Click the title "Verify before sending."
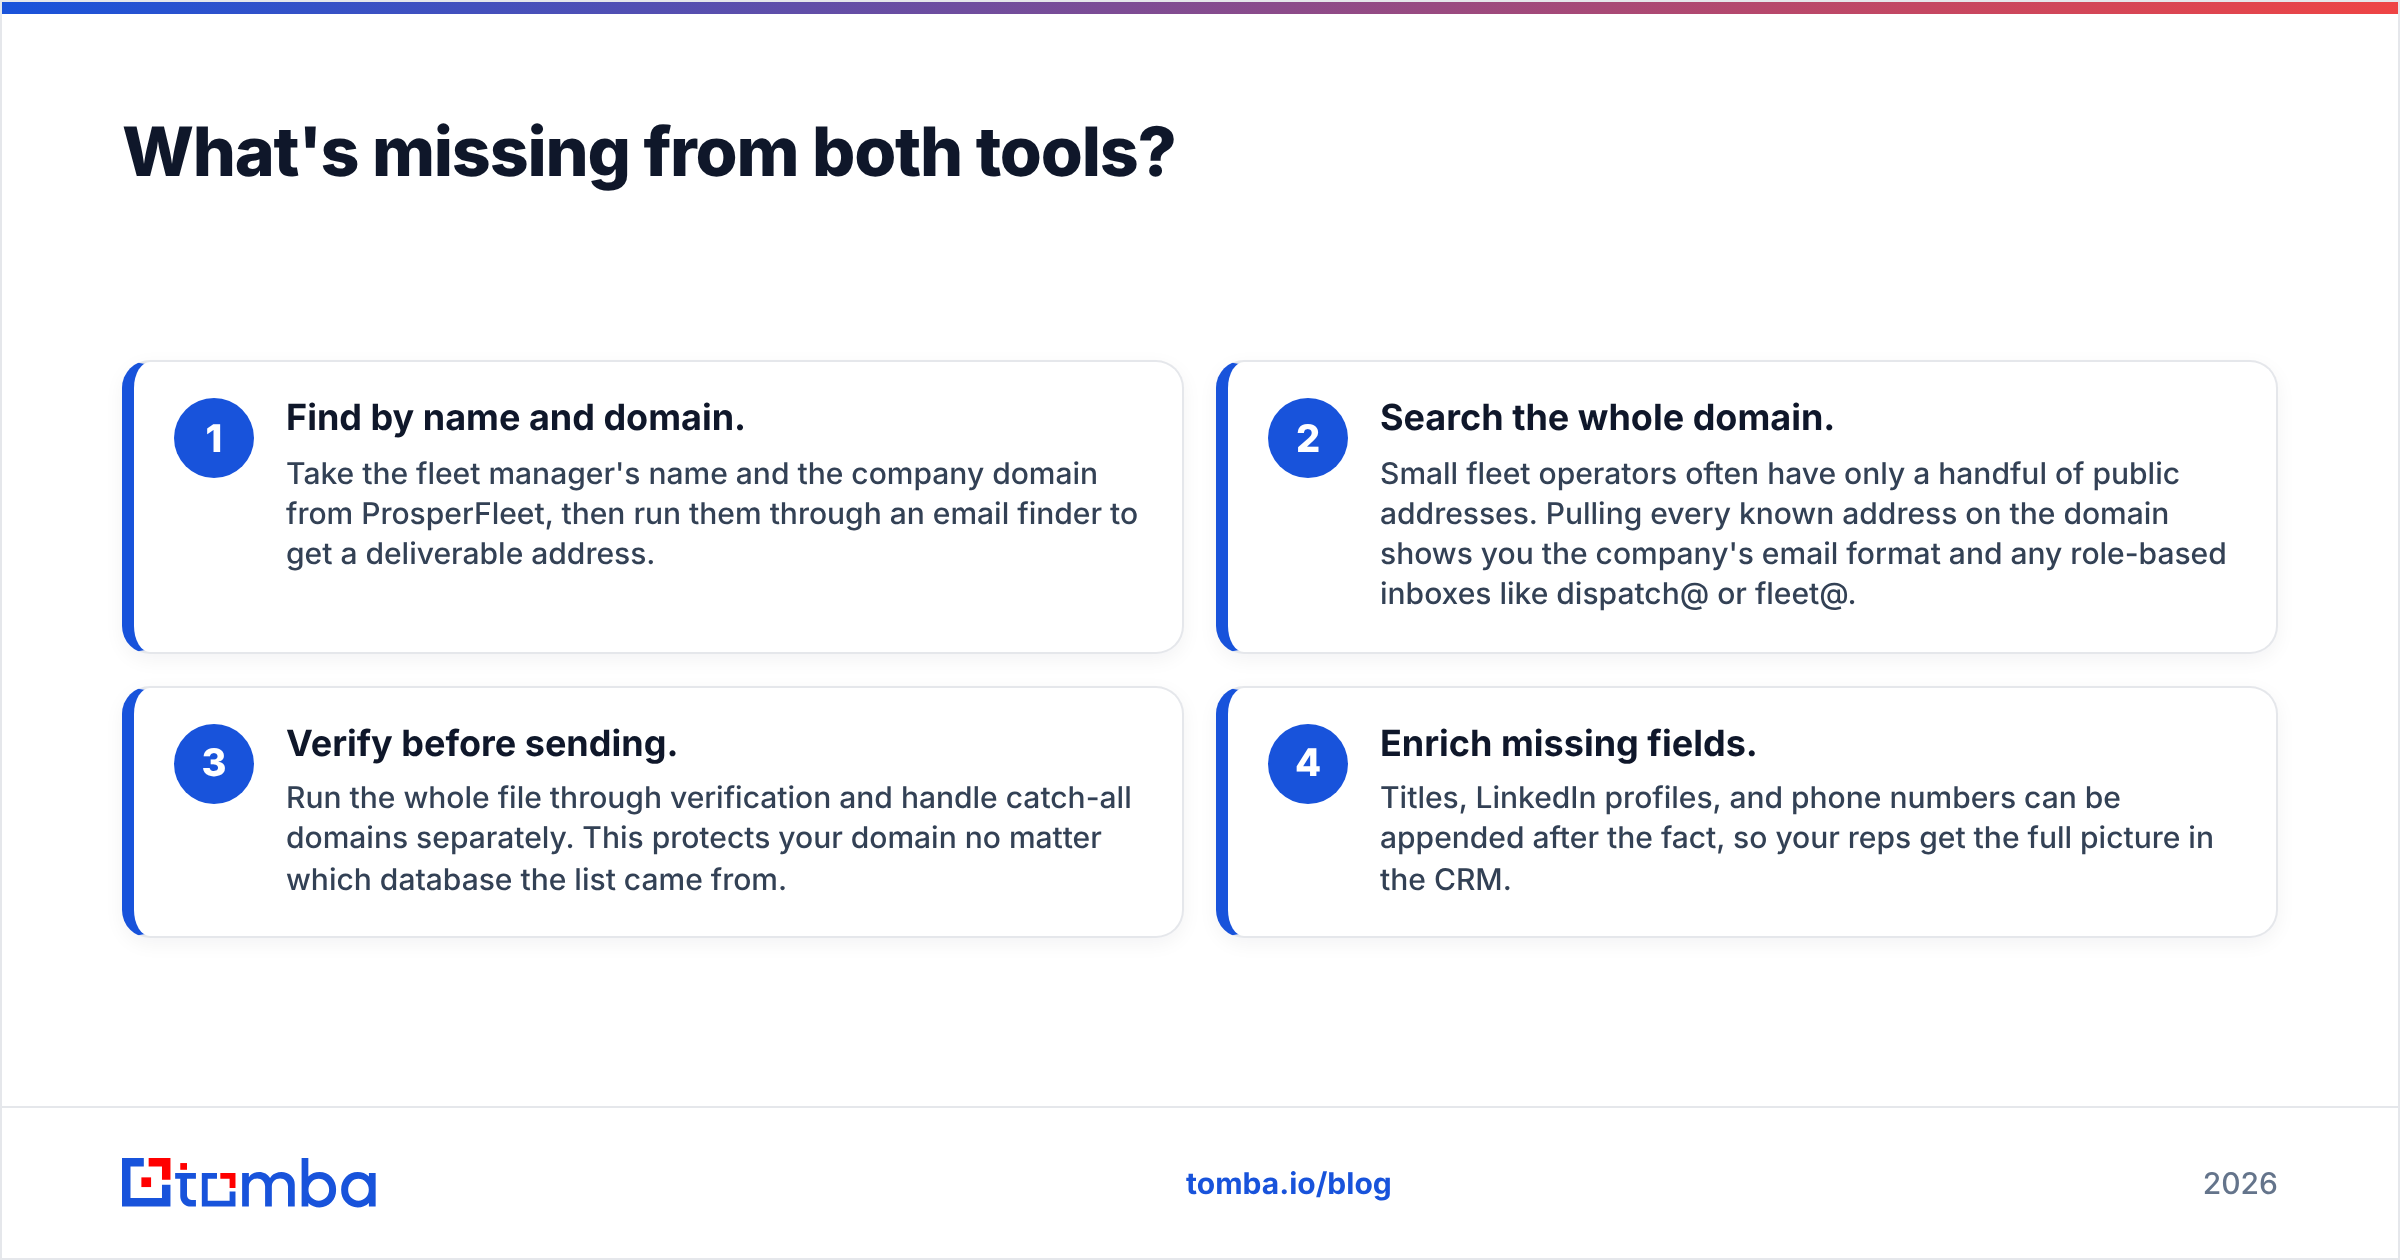Viewport: 2400px width, 1260px height. (x=482, y=744)
